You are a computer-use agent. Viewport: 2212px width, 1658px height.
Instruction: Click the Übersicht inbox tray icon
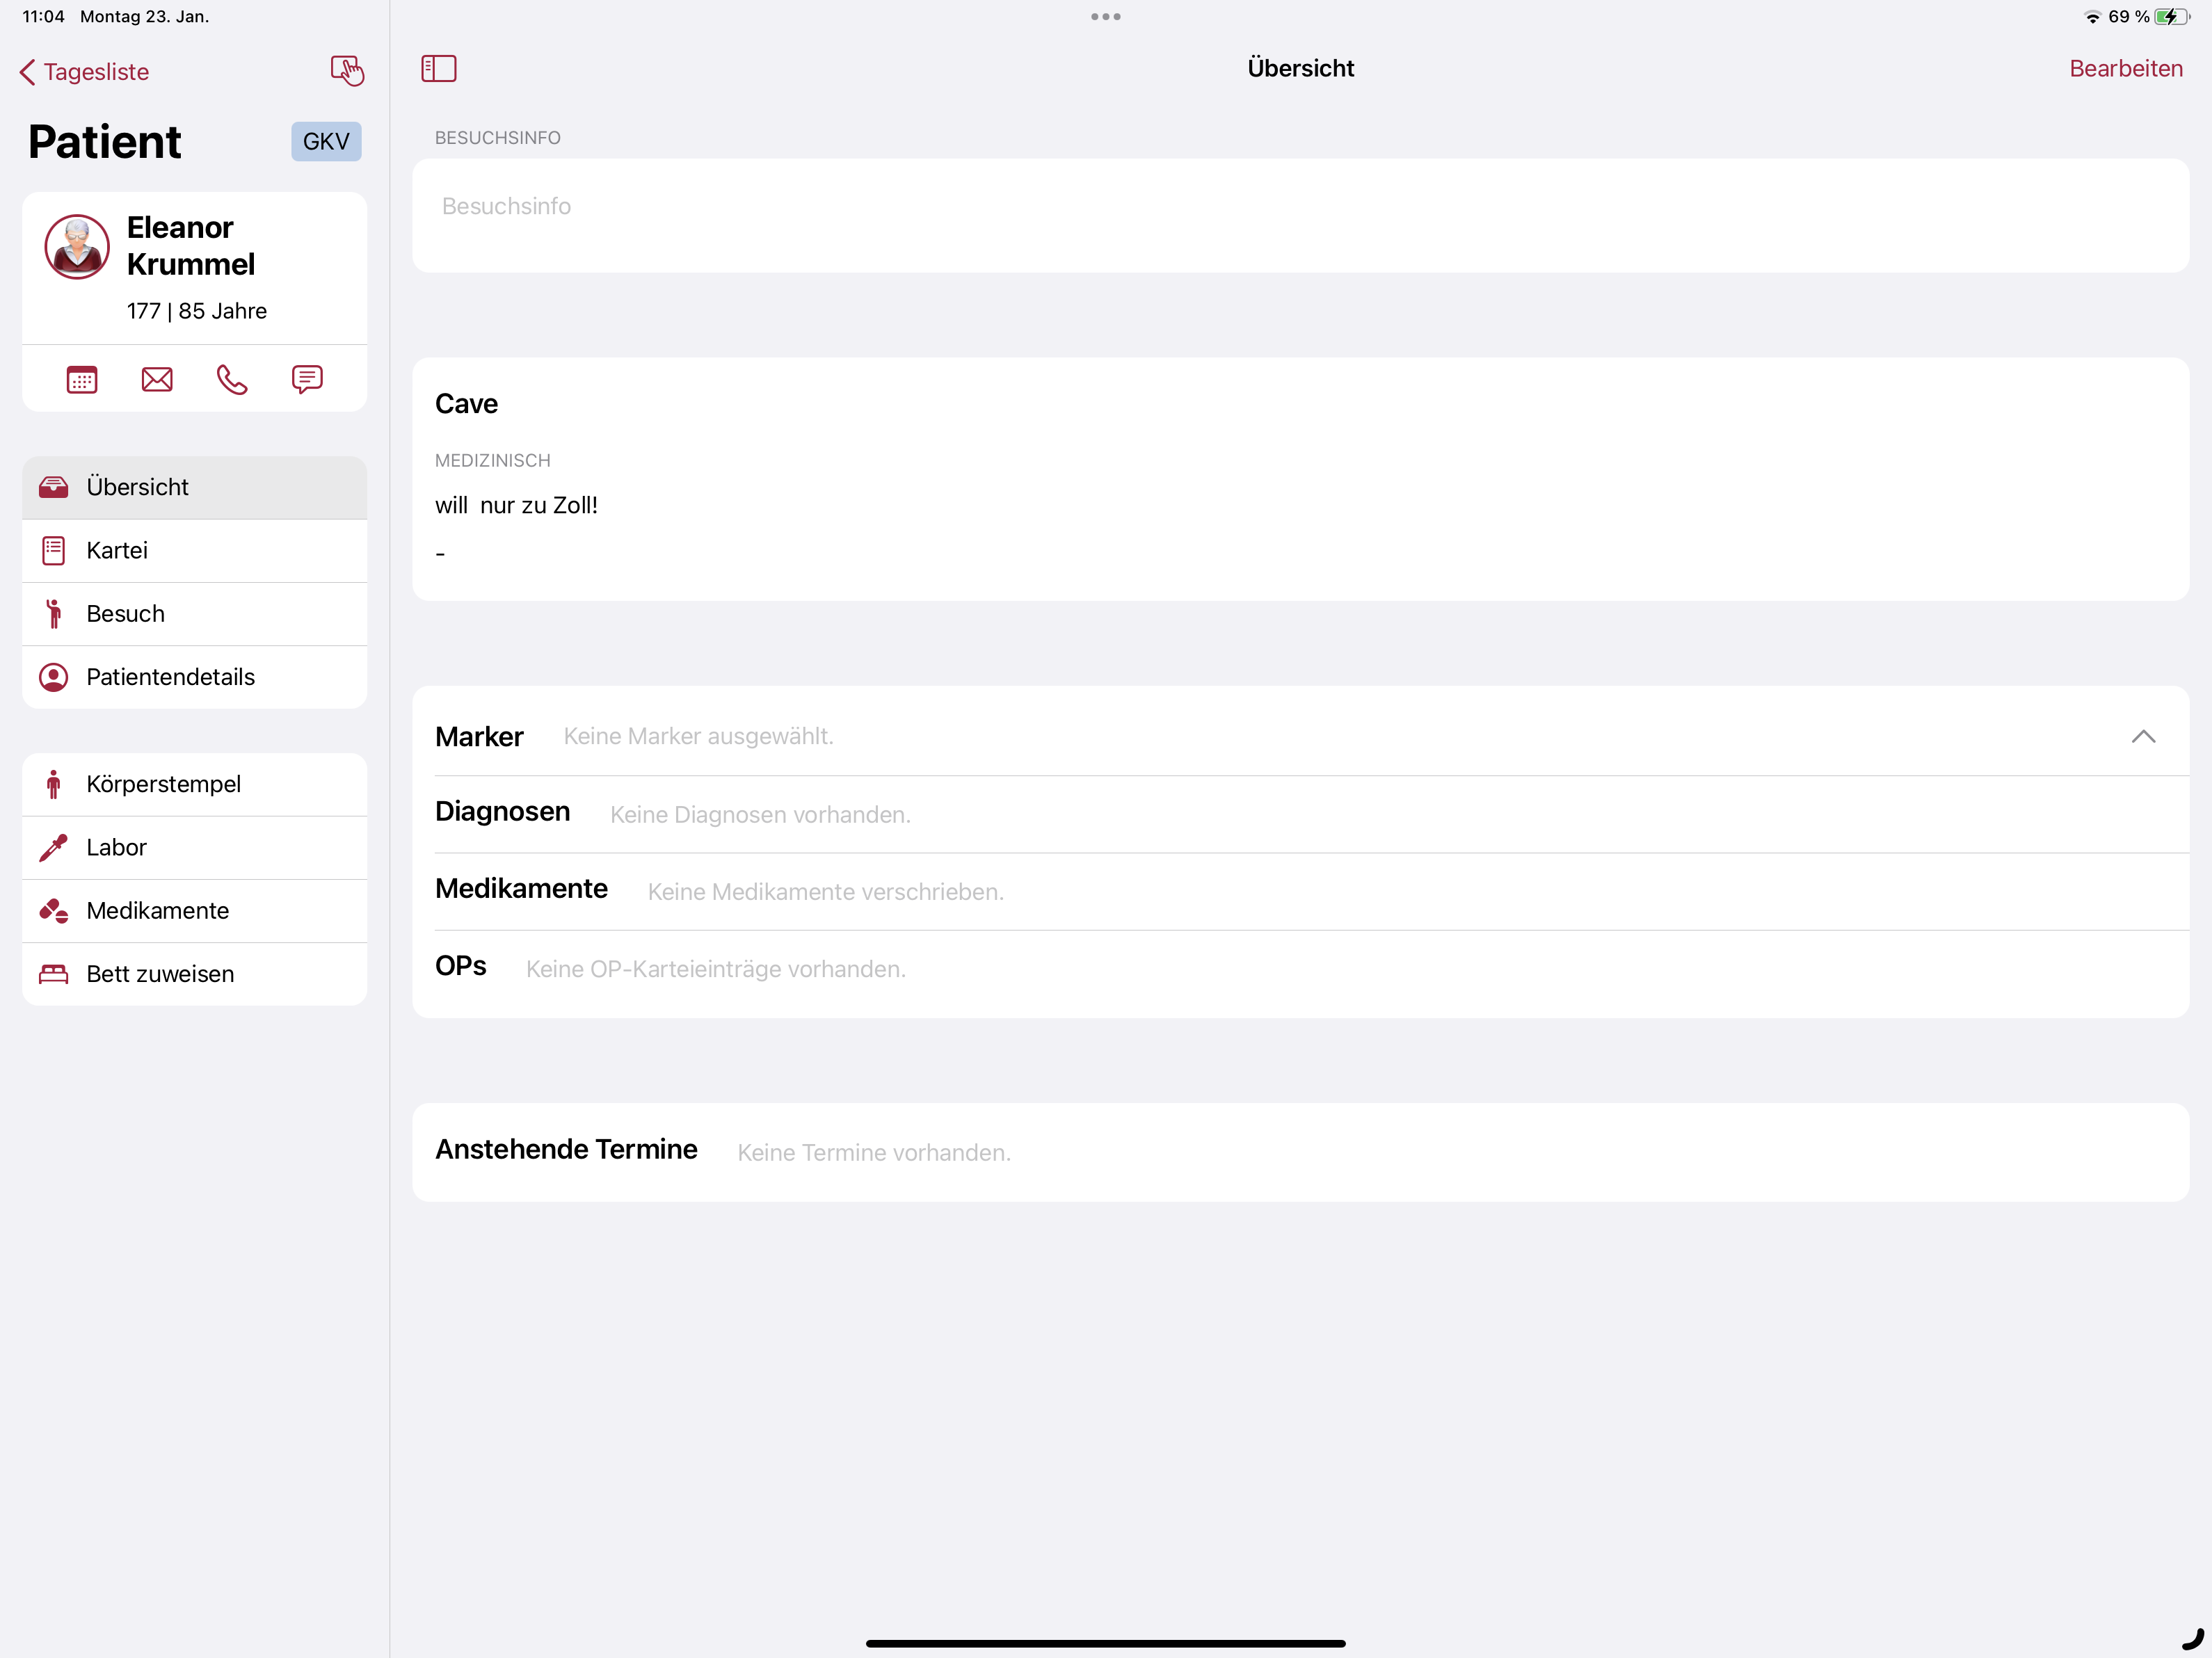(54, 487)
